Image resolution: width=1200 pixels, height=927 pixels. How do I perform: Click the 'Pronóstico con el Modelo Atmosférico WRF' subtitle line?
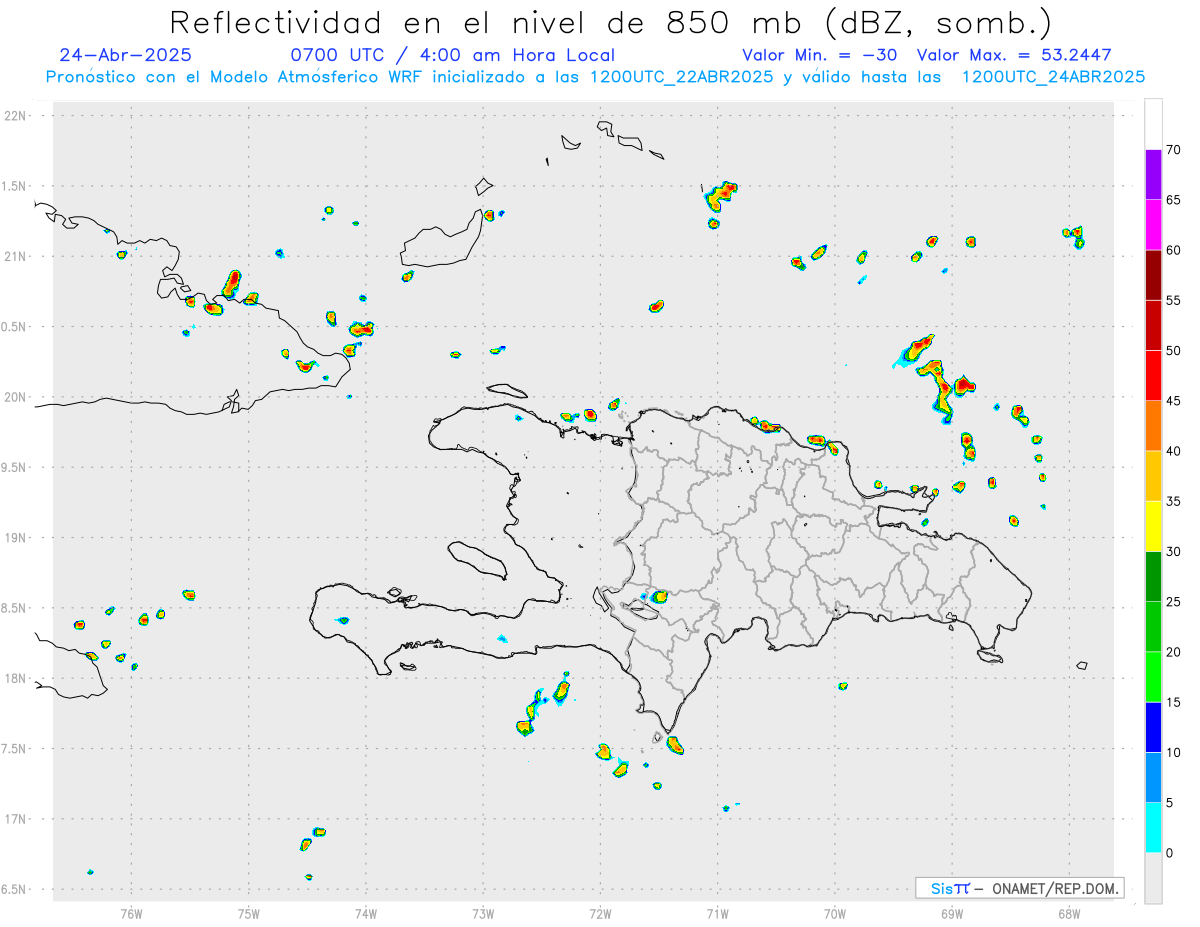[x=595, y=77]
